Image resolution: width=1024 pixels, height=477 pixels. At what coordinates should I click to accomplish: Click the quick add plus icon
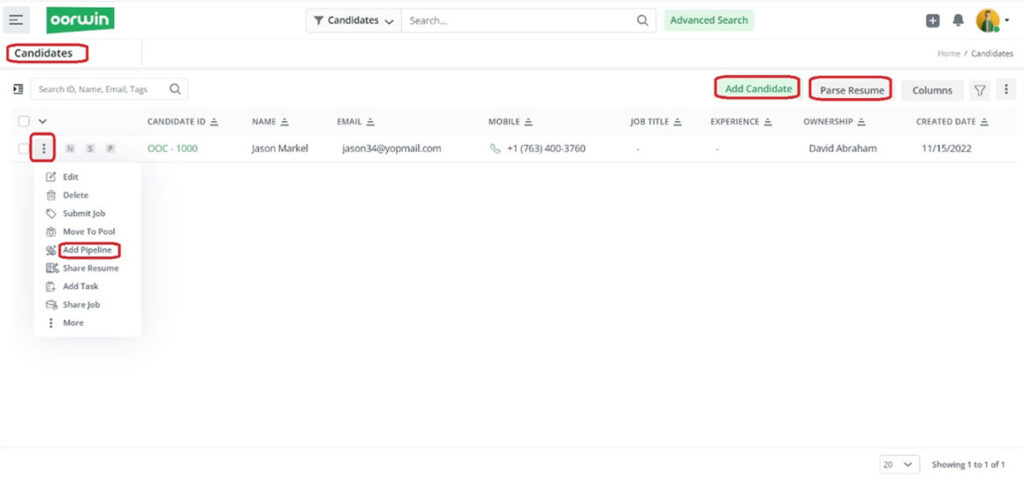933,20
